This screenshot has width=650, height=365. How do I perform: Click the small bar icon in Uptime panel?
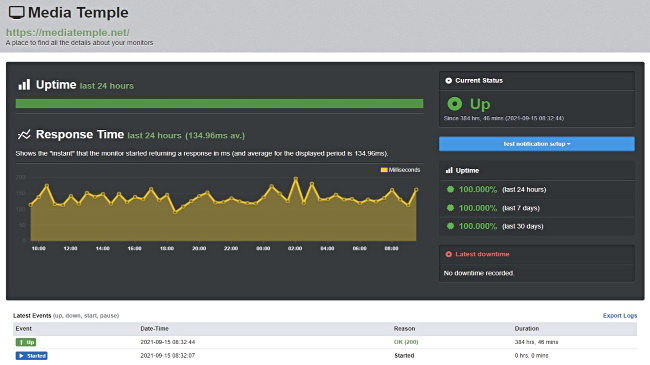[449, 170]
